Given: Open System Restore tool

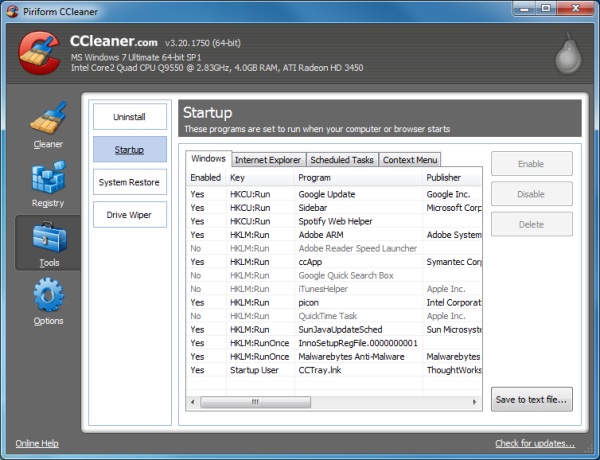Looking at the screenshot, I should [x=130, y=182].
